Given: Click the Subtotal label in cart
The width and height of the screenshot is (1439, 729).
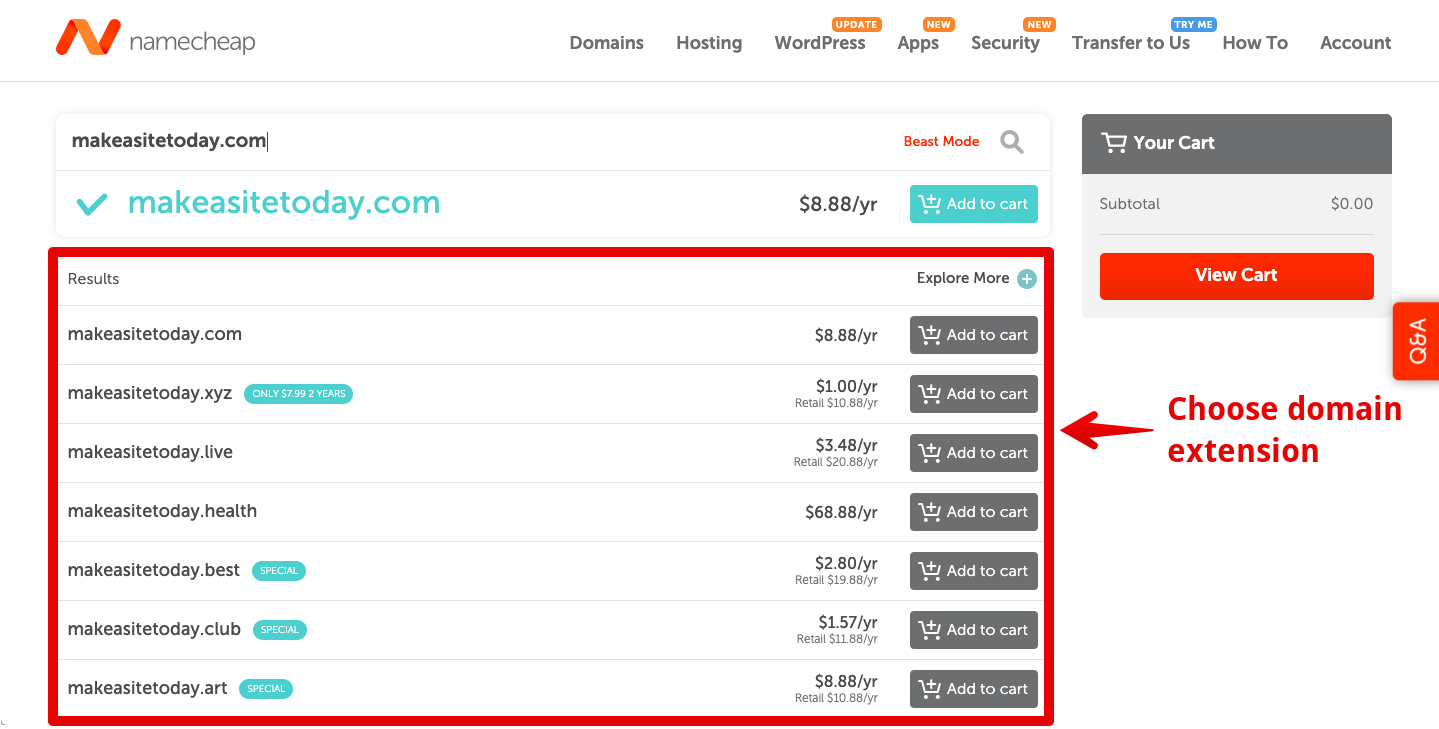Looking at the screenshot, I should pyautogui.click(x=1130, y=204).
